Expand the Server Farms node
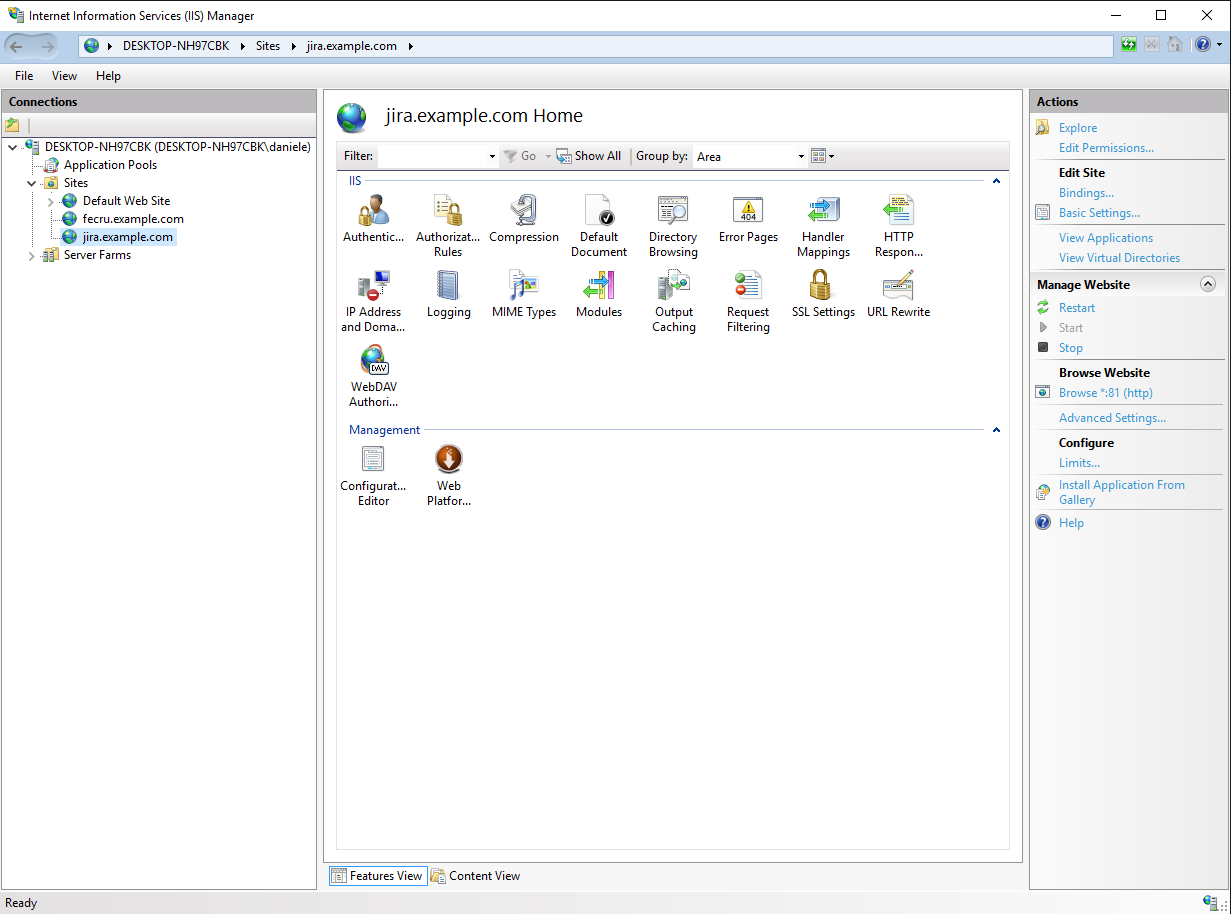 [31, 255]
